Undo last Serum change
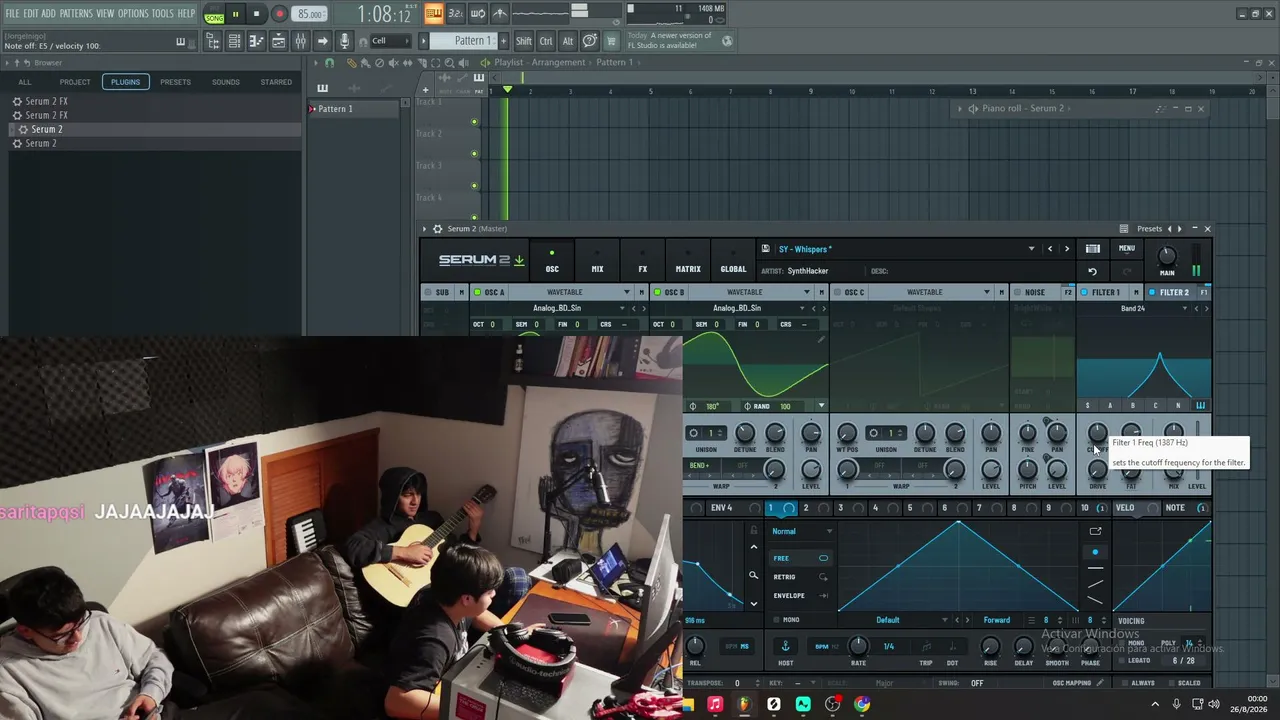1280x720 pixels. [1092, 271]
